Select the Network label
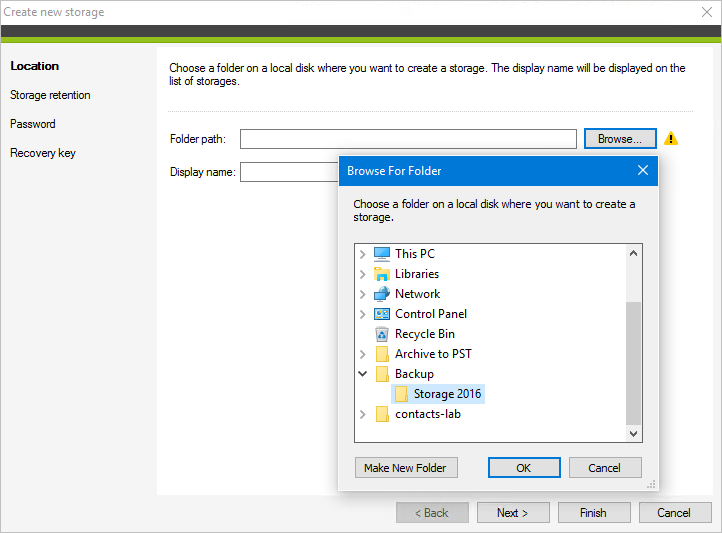The width and height of the screenshot is (722, 533). click(x=418, y=294)
